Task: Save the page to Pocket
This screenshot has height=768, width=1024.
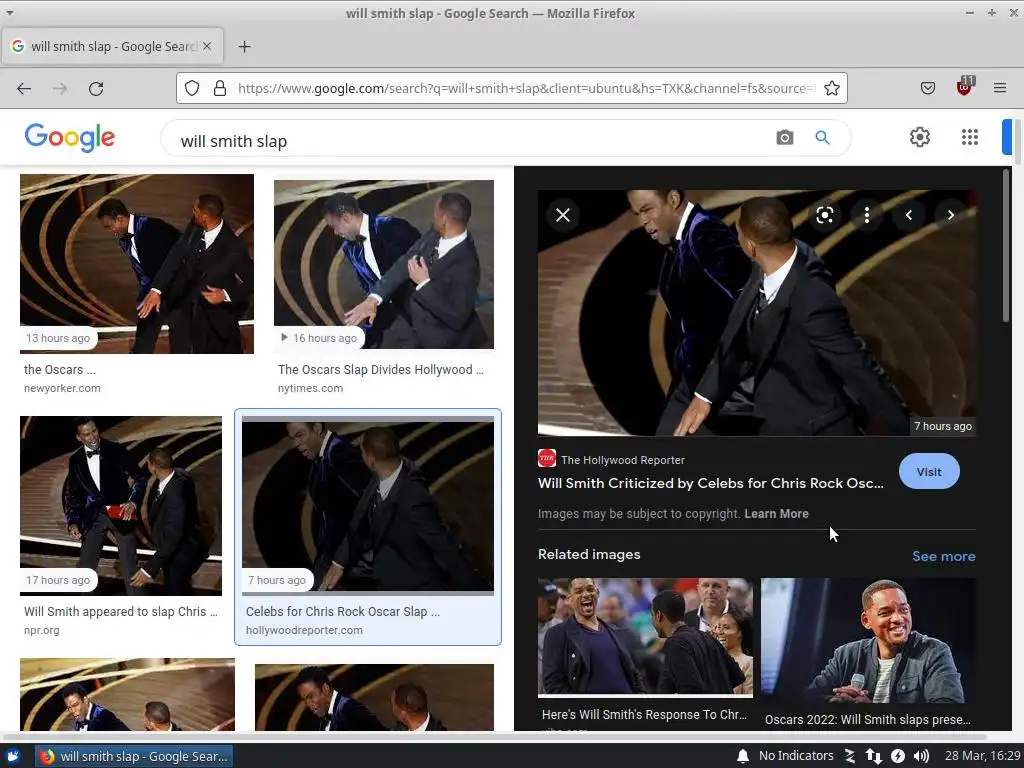Action: (927, 88)
